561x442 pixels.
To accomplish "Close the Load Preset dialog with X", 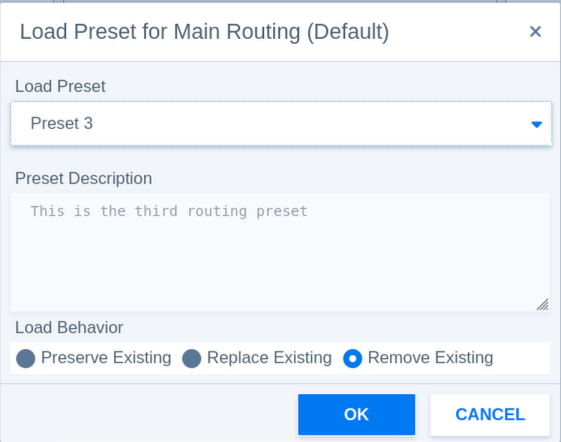I will tap(535, 31).
